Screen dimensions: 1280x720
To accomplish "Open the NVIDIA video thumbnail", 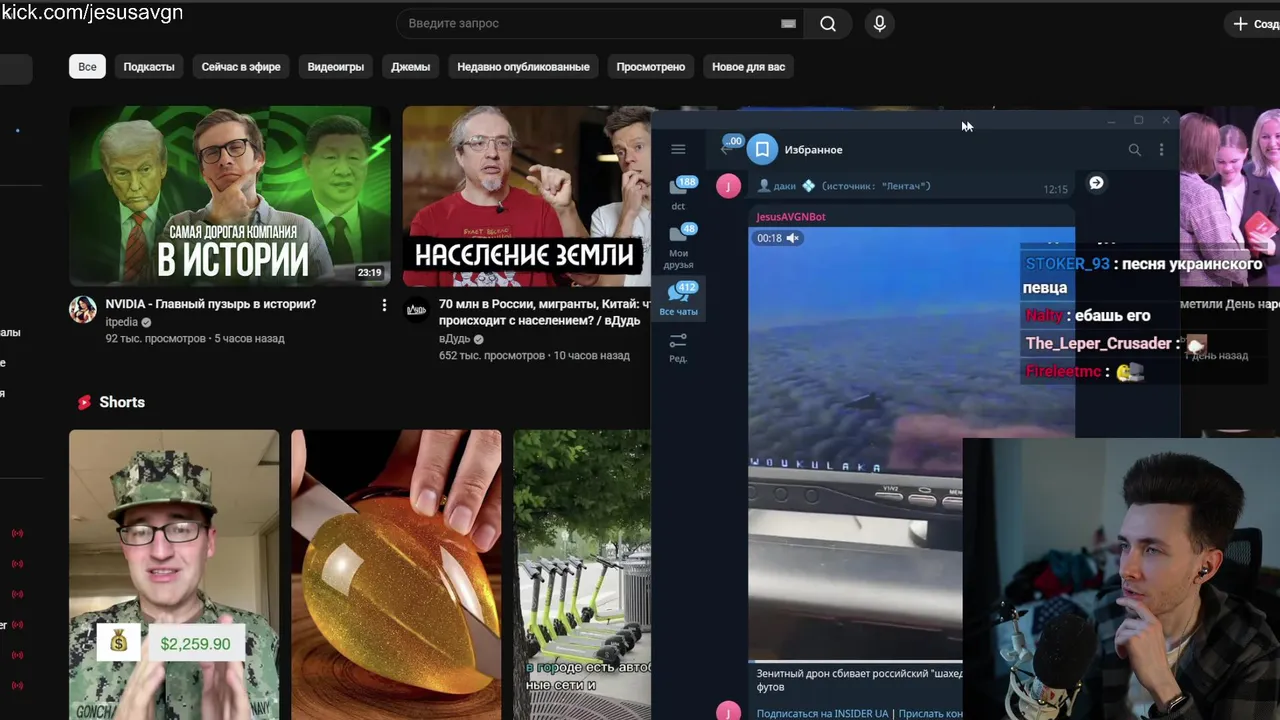I will [x=230, y=196].
